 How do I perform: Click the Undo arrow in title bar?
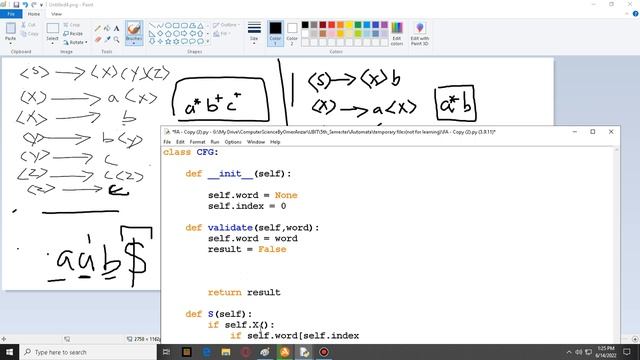pyautogui.click(x=25, y=4)
